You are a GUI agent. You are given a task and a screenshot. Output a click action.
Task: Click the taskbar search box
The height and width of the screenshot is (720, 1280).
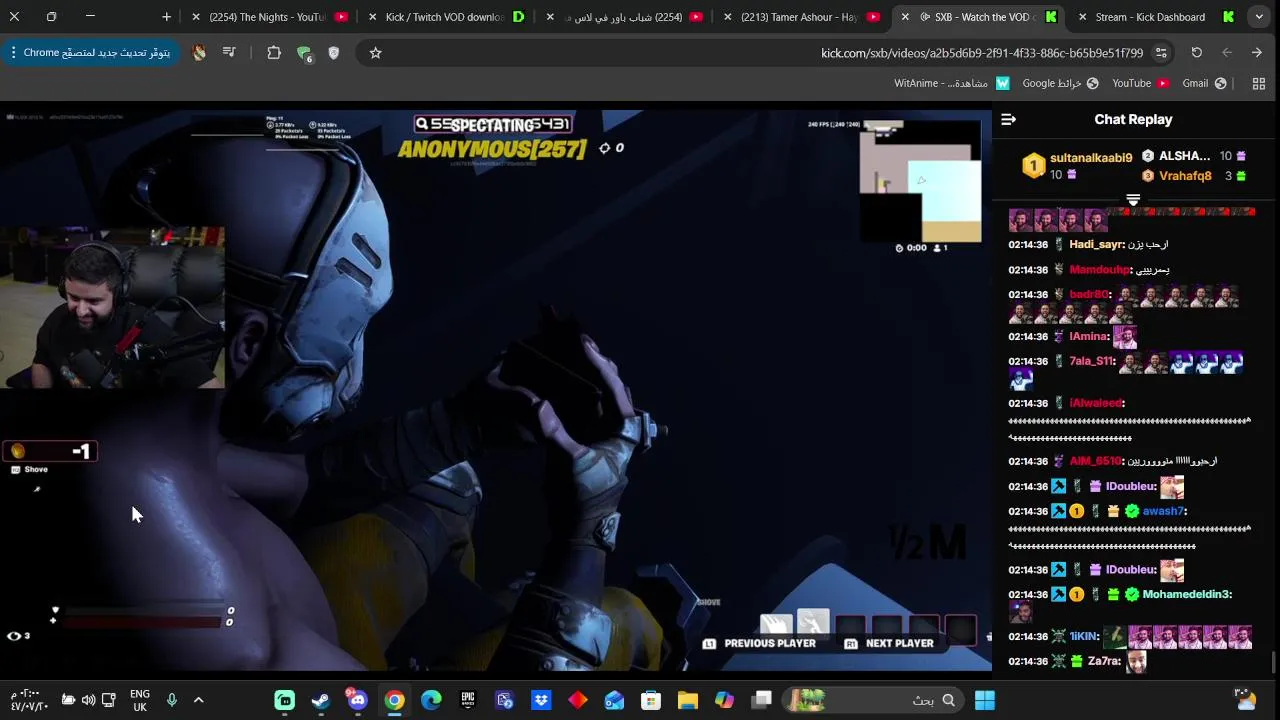click(875, 700)
